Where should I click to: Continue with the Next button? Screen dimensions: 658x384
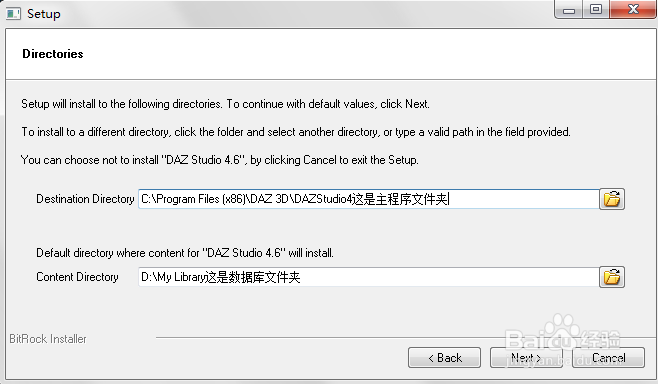526,358
